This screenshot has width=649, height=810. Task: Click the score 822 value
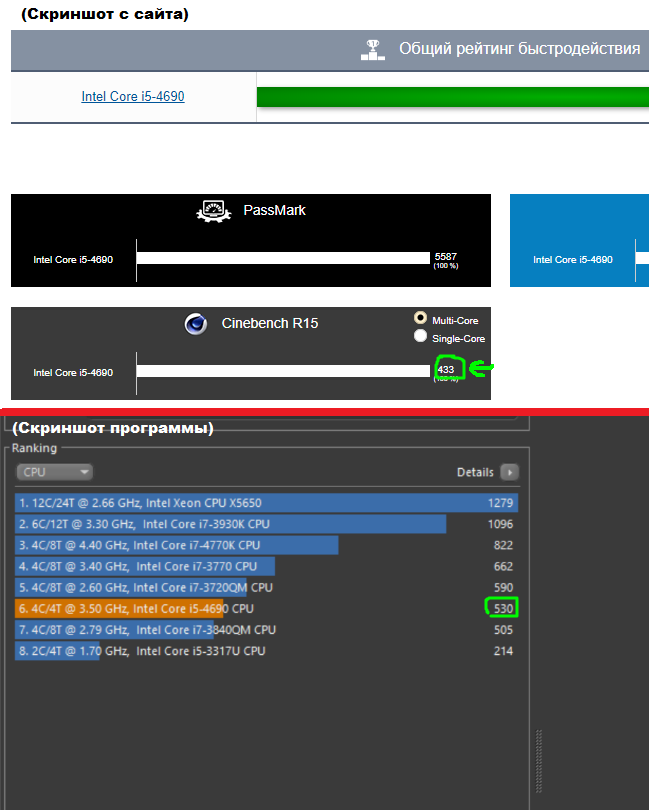(503, 546)
